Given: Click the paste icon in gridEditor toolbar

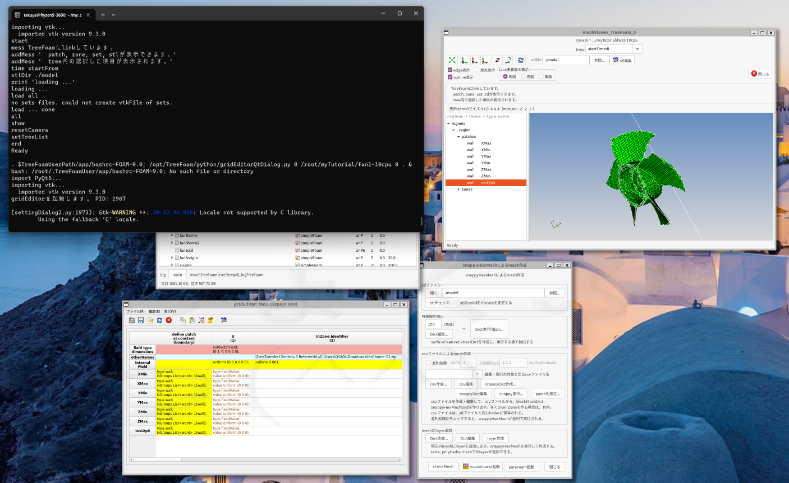Looking at the screenshot, I should coord(192,320).
